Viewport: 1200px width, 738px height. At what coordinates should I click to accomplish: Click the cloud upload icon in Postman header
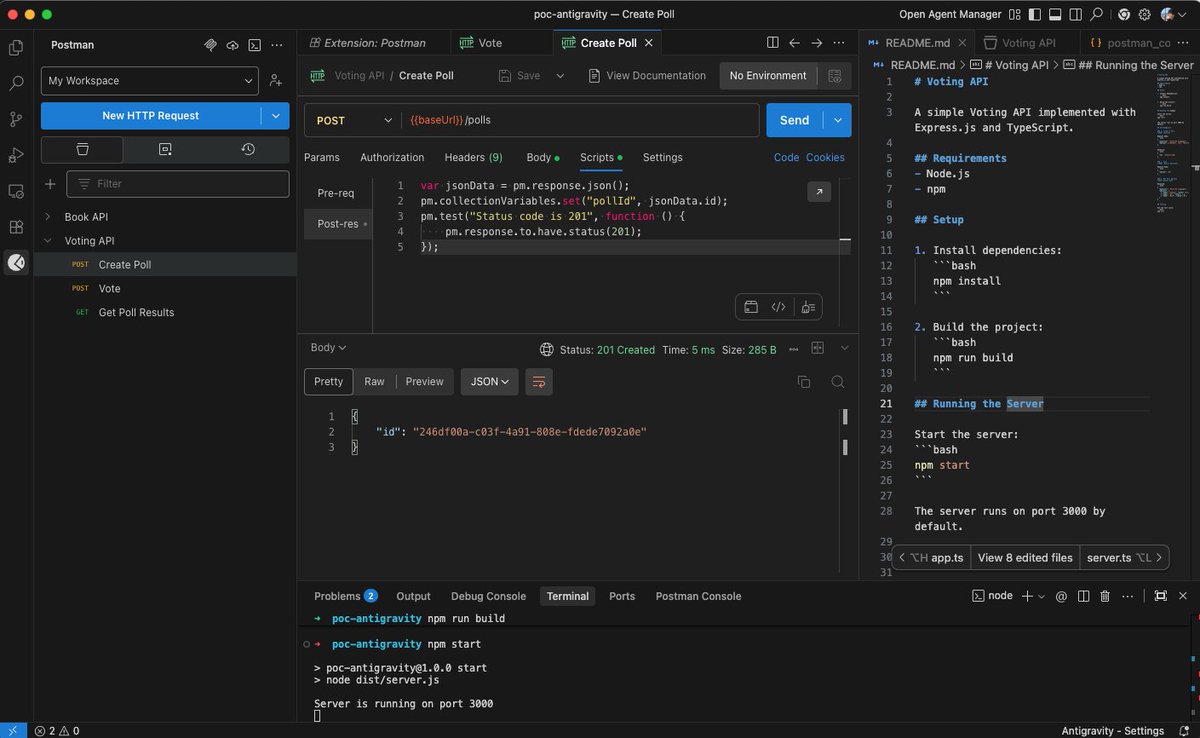click(x=233, y=45)
